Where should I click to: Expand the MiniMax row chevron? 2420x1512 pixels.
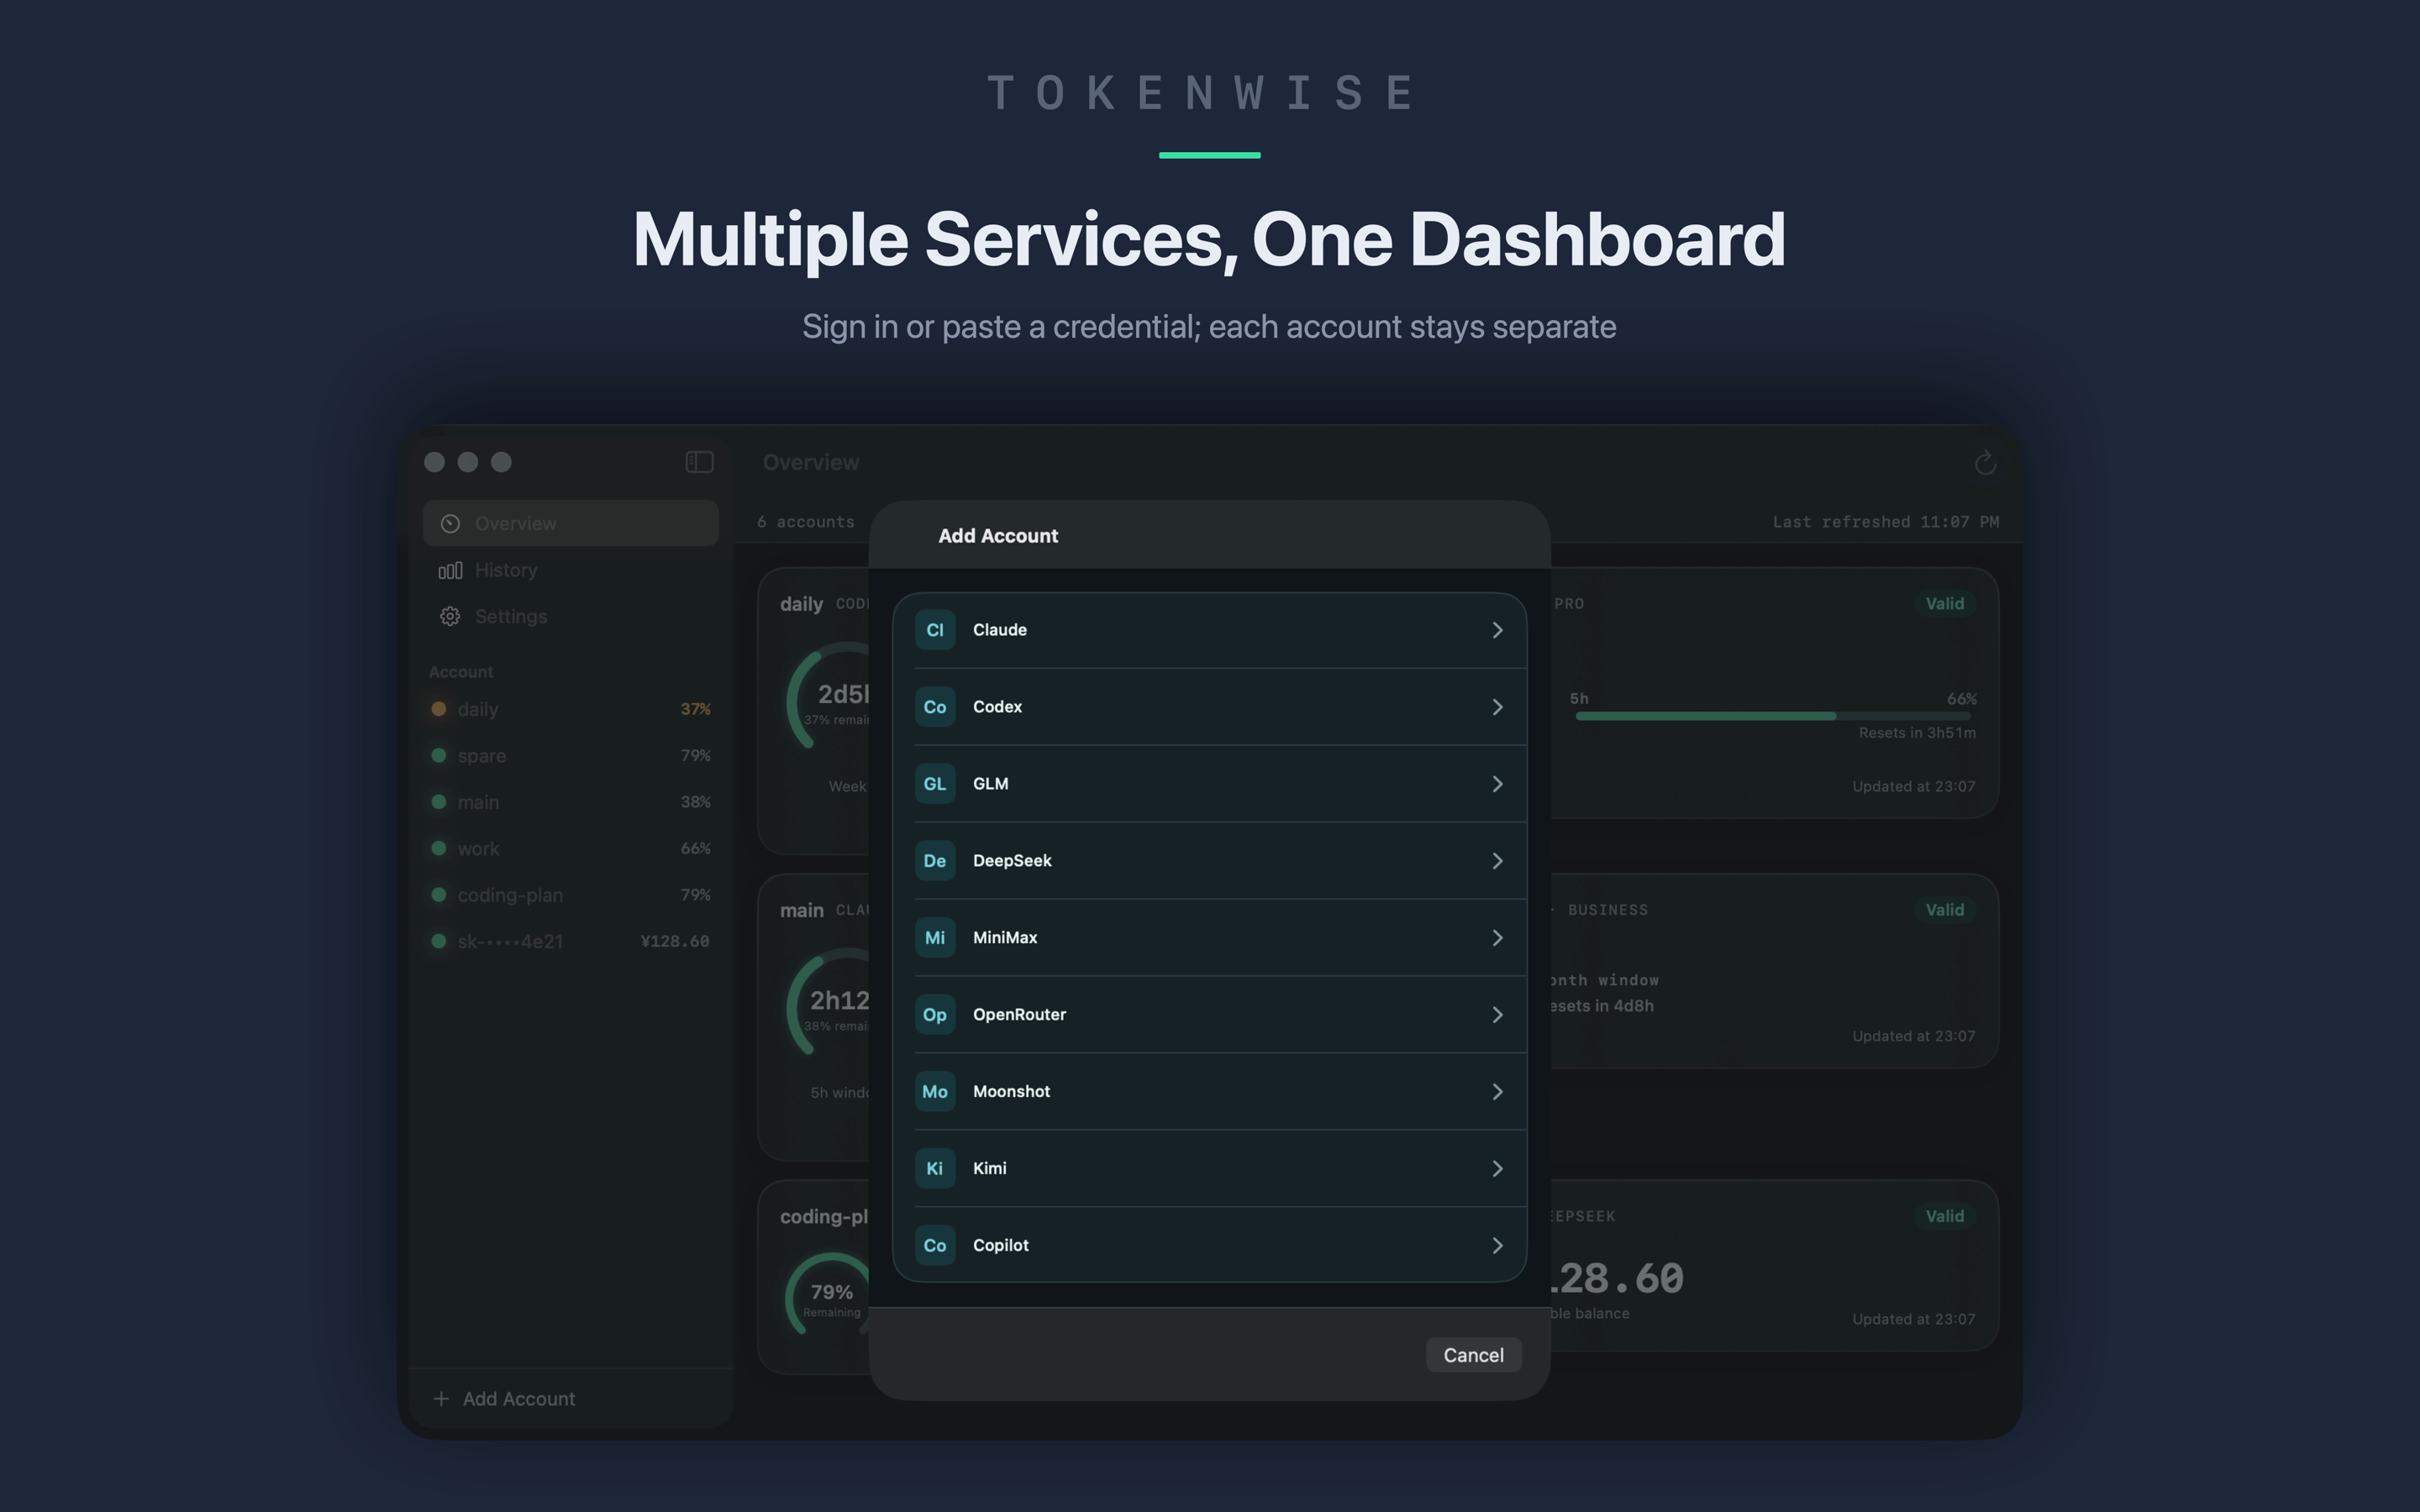tap(1497, 938)
